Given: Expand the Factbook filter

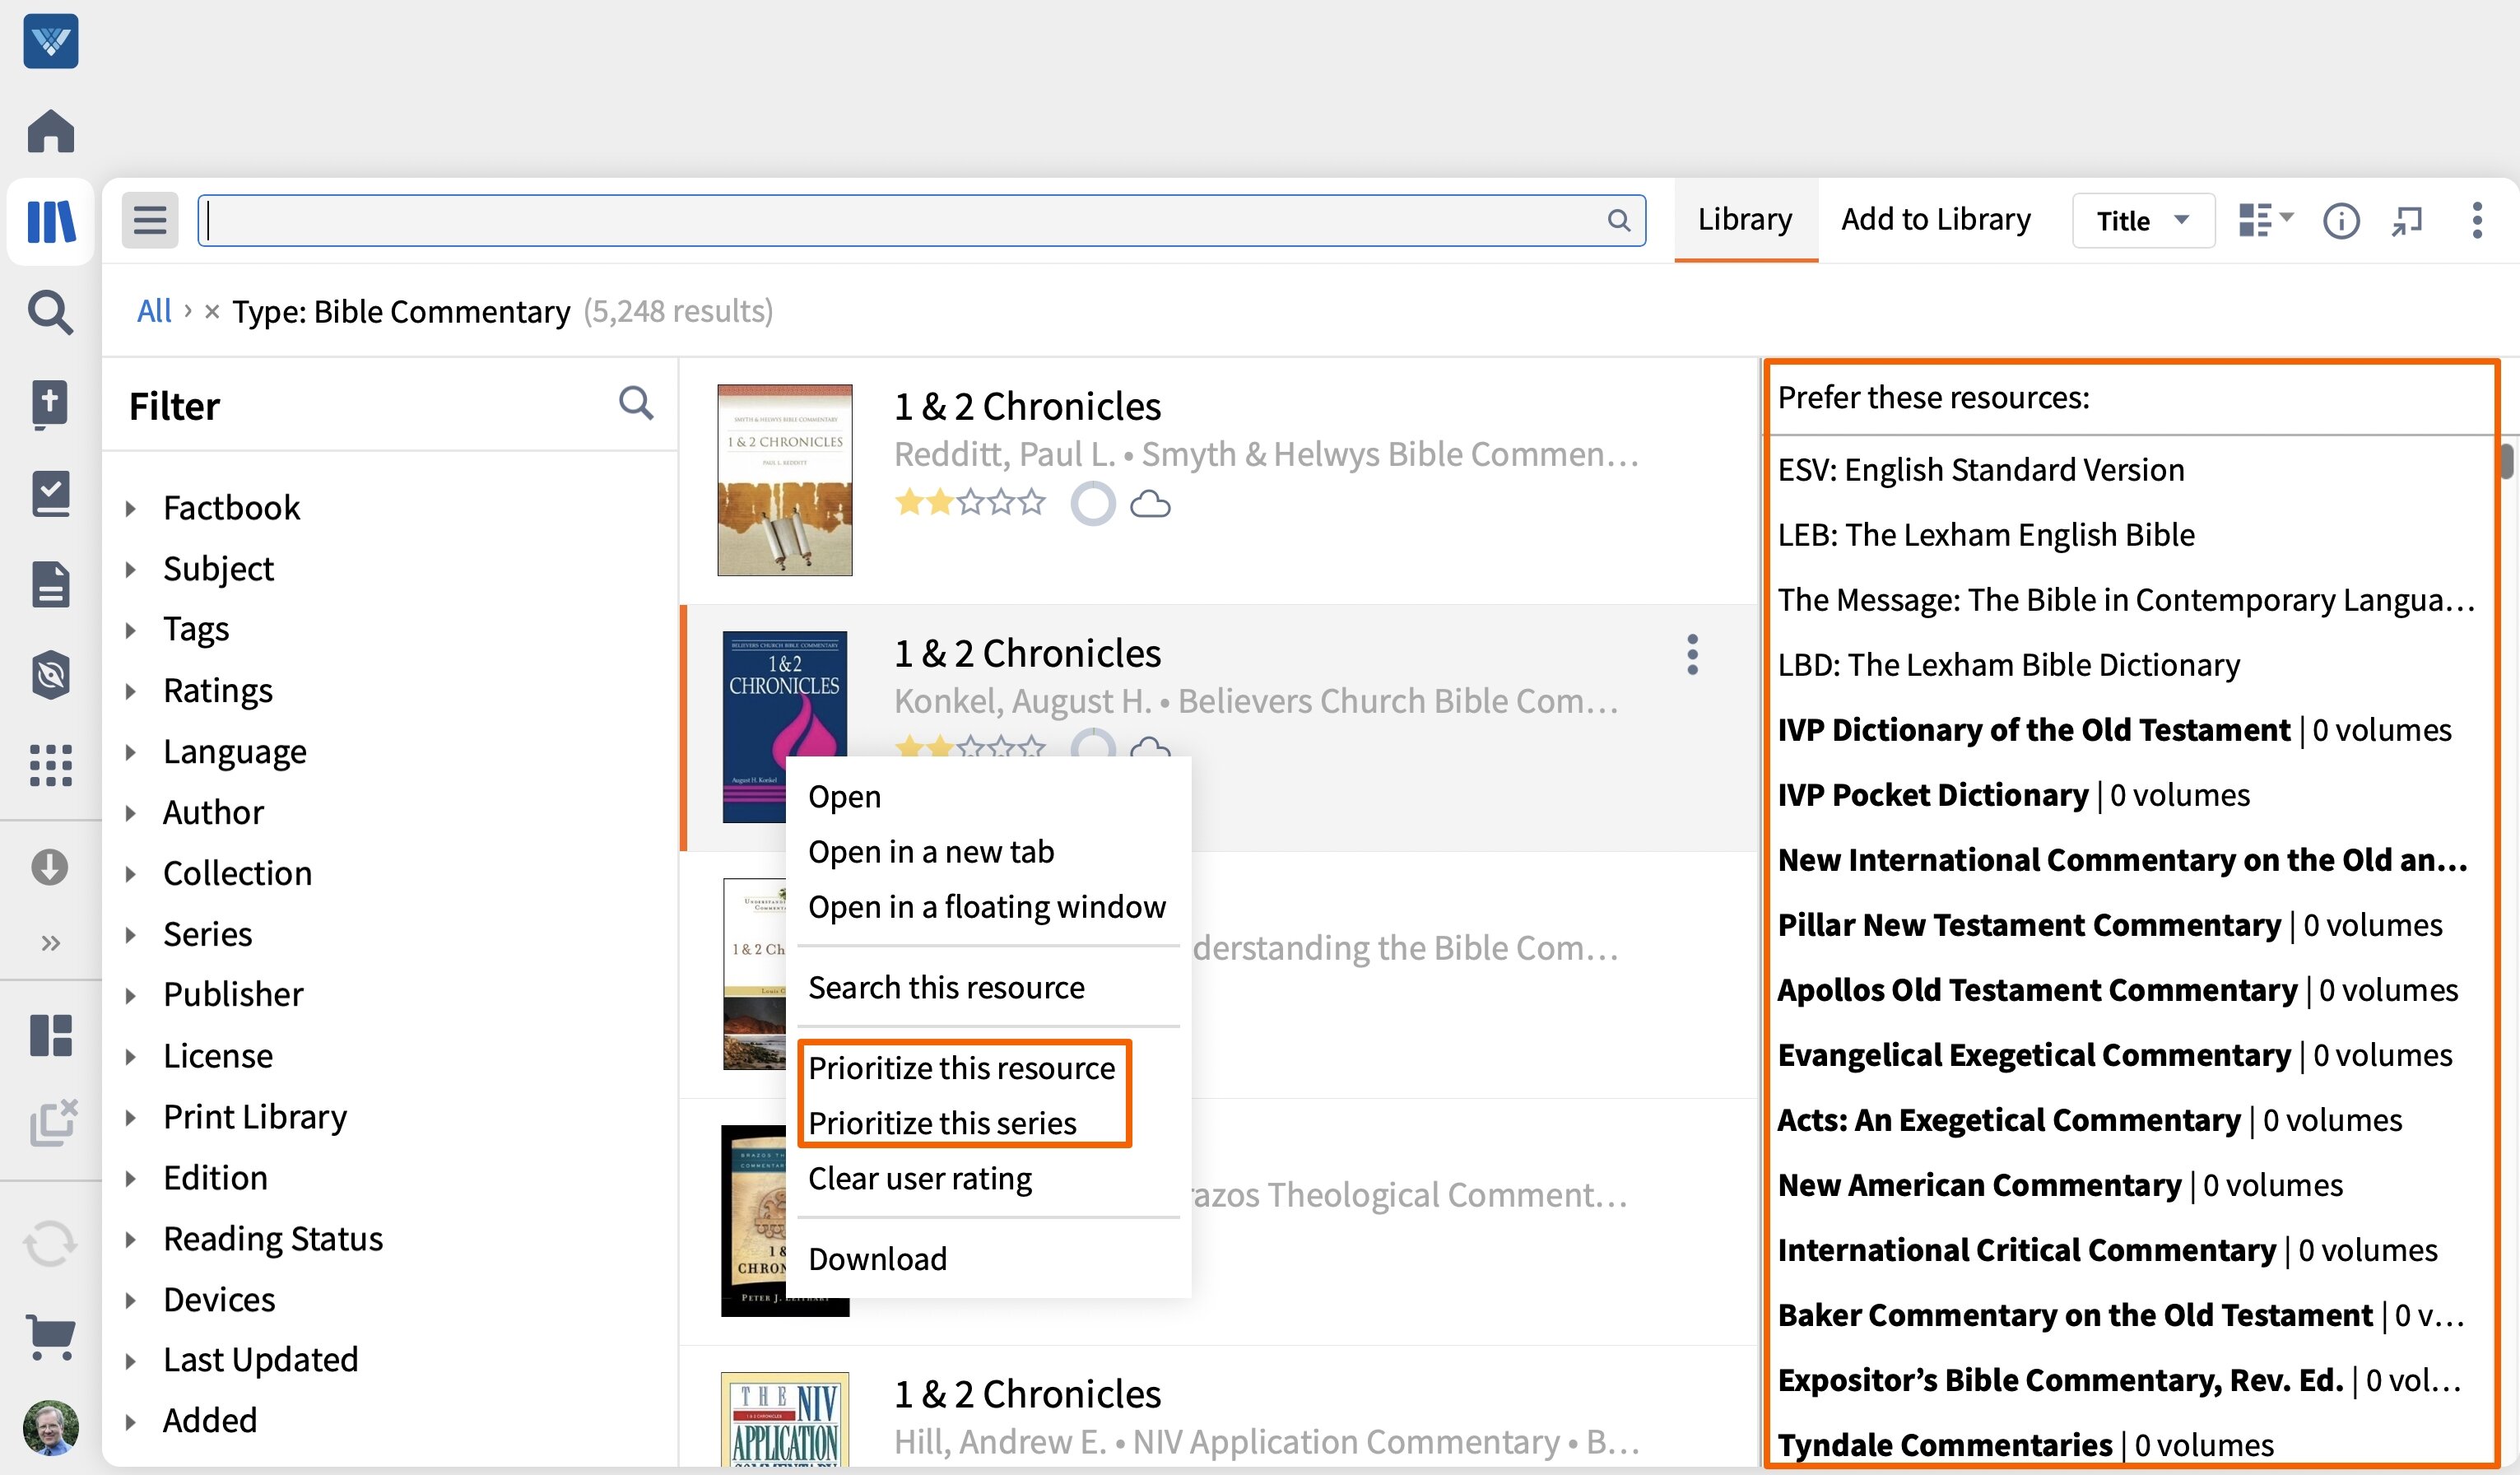Looking at the screenshot, I should [x=131, y=508].
